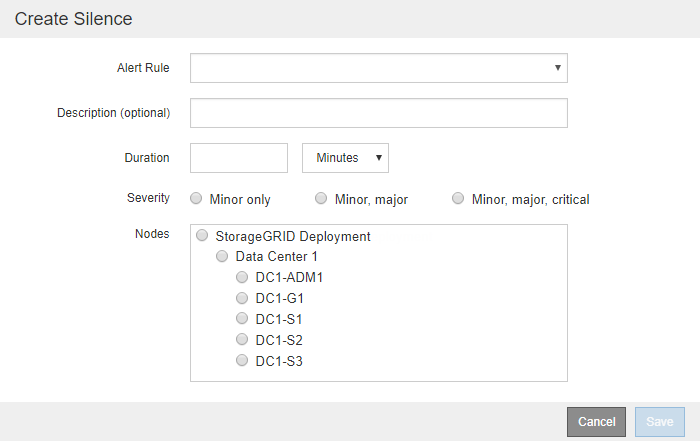Screen dimensions: 700x441
Task: Select the StorageGRID Deployment node radio
Action: coord(202,237)
